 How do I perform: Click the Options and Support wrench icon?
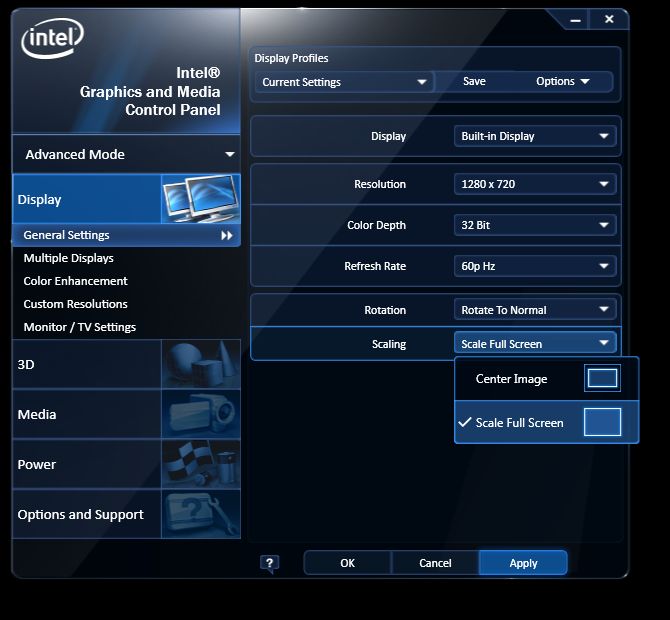[x=201, y=514]
